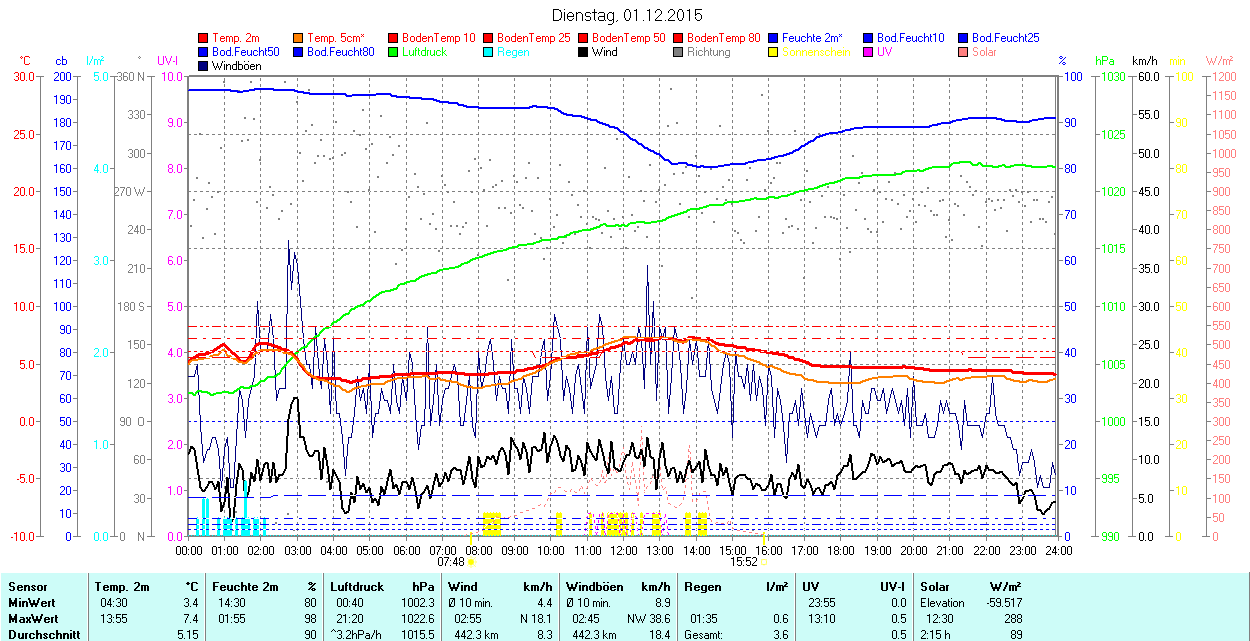Click the Luftdruck column header in table
Viewport: 1250px width, 641px height.
tap(358, 586)
